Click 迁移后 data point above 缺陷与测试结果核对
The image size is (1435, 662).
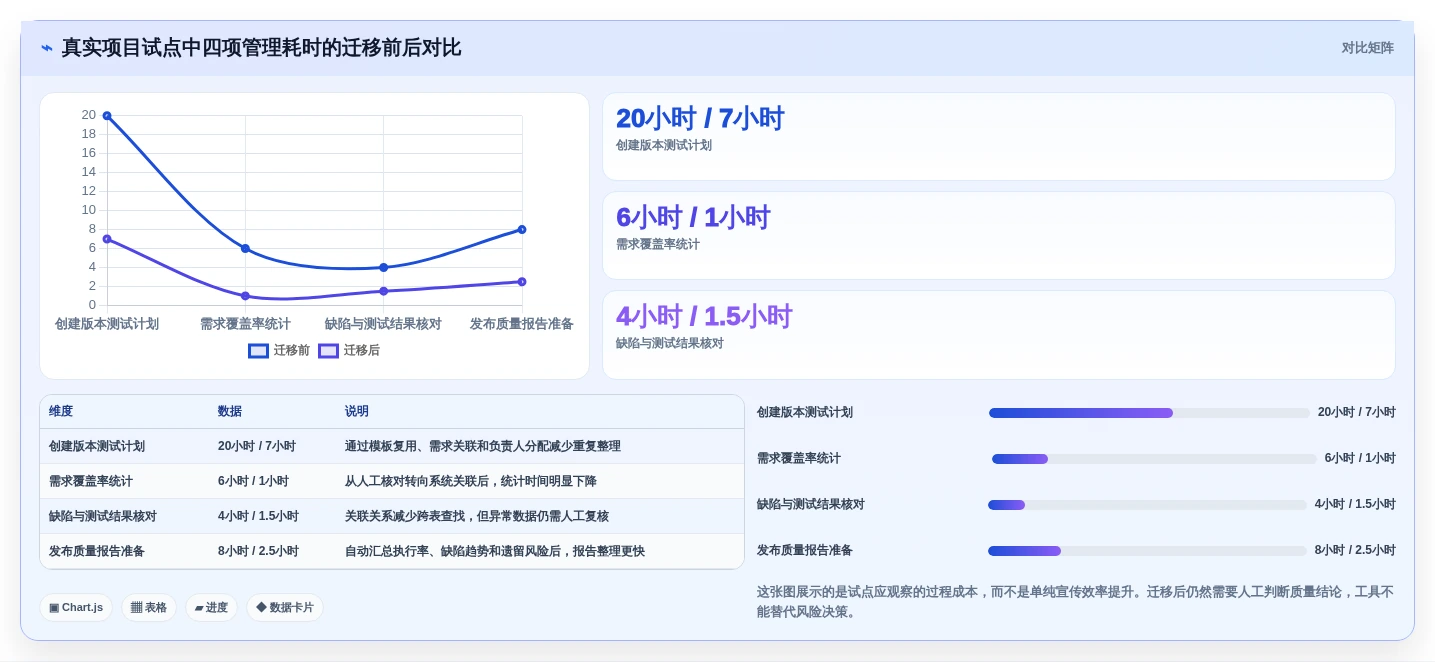383,291
